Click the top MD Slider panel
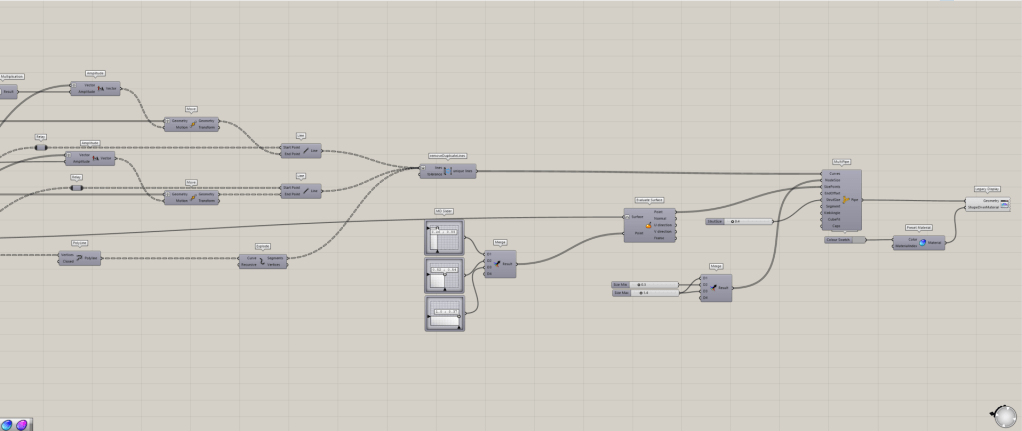Image resolution: width=1022 pixels, height=431 pixels. click(x=443, y=237)
